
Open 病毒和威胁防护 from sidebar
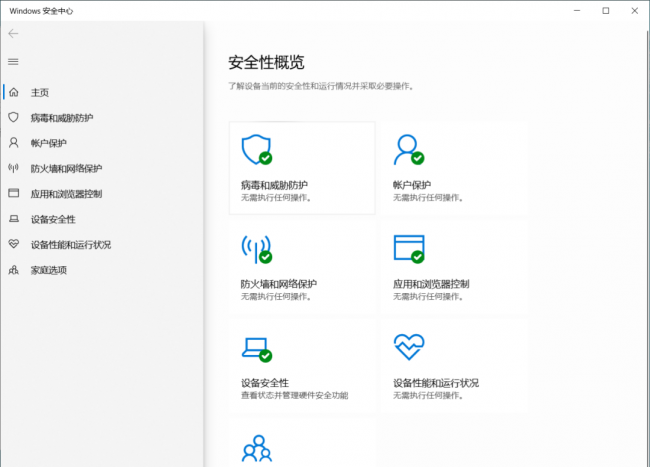tap(62, 118)
